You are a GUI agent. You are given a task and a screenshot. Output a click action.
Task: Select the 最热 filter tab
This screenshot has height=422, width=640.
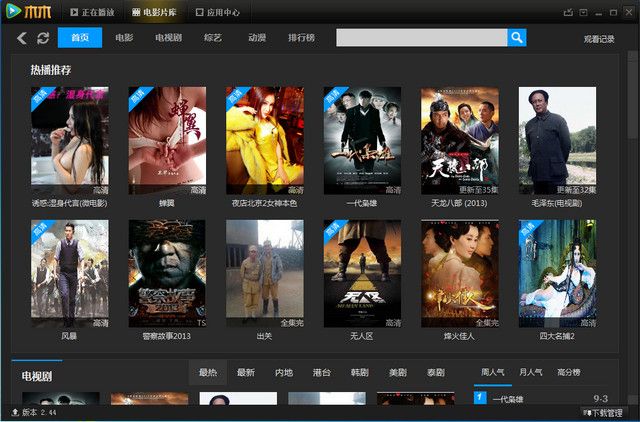208,372
